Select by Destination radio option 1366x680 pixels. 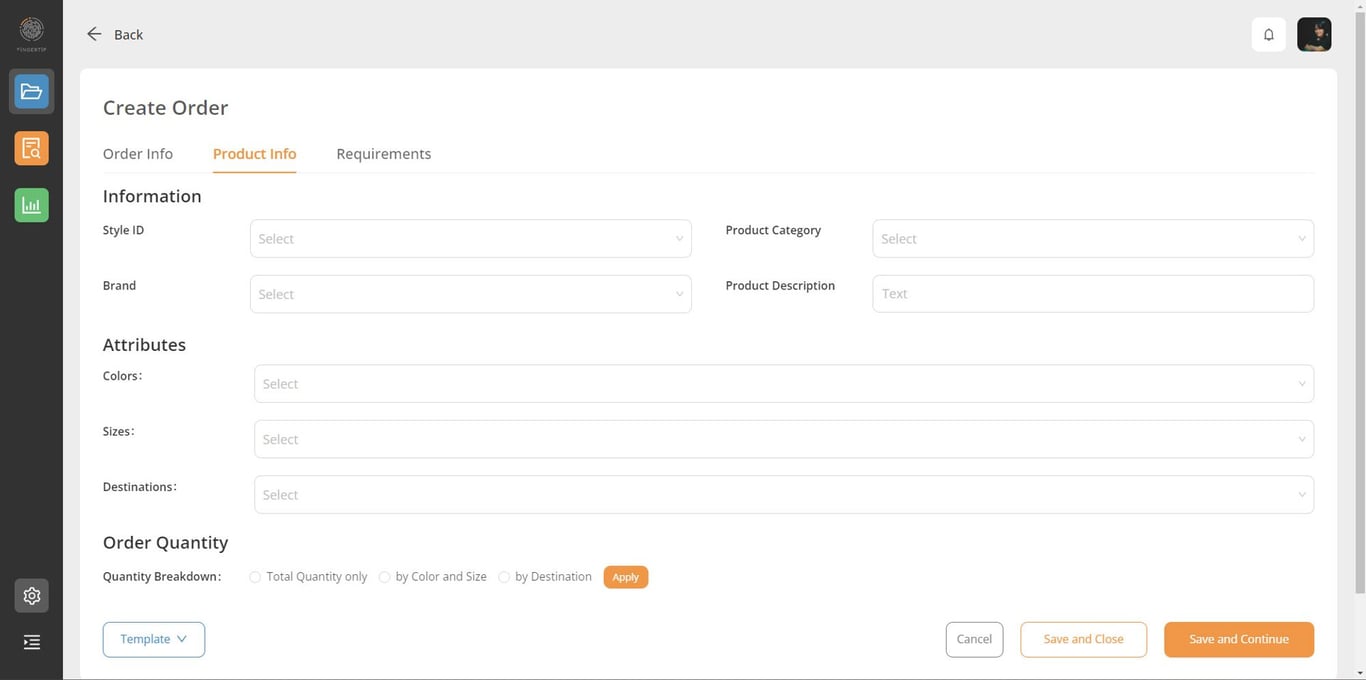tap(504, 577)
